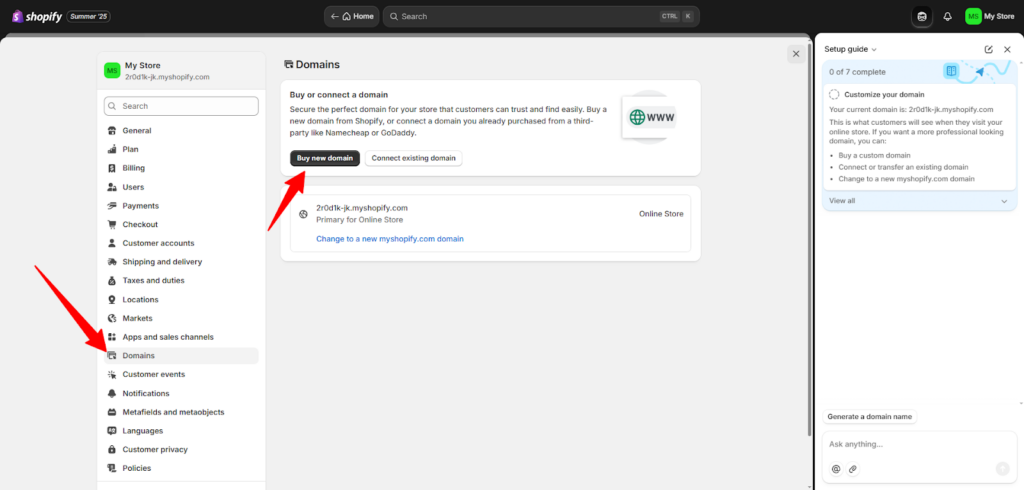
Task: Open the My Store account menu
Action: tap(990, 16)
